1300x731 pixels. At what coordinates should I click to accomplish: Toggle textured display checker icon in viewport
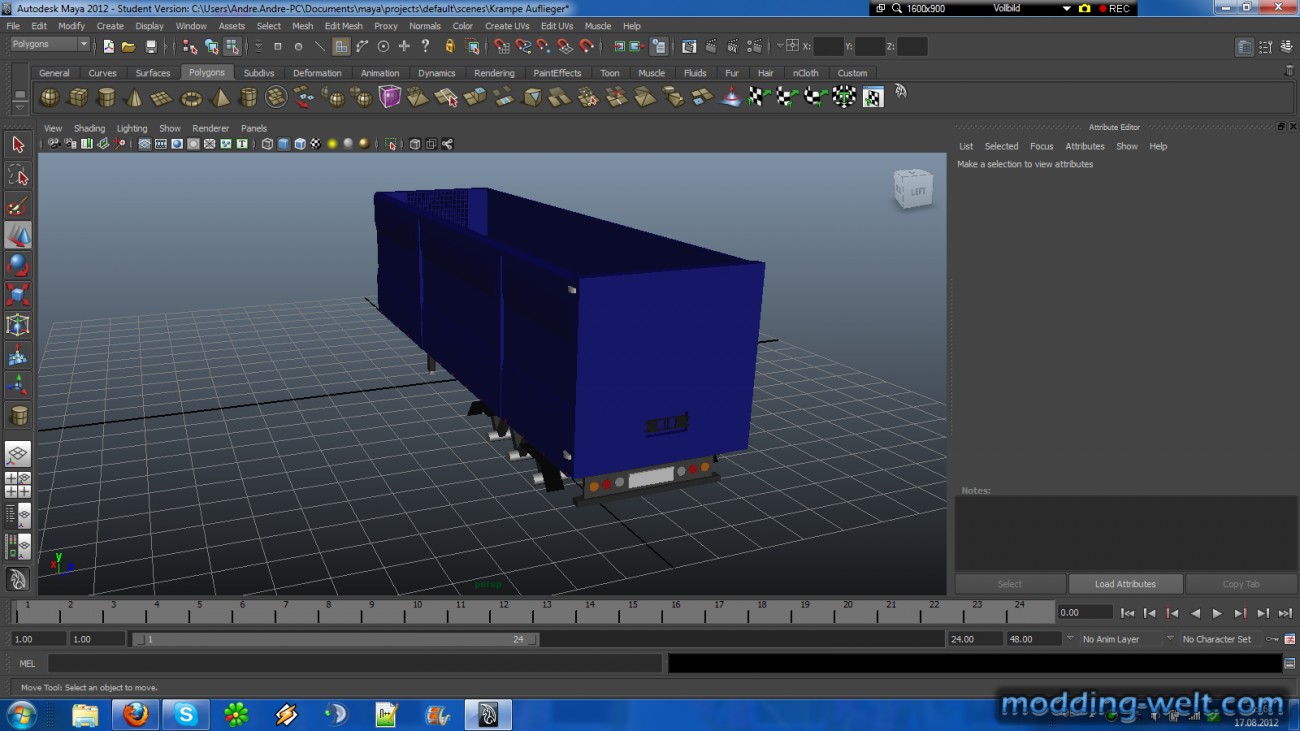pos(315,144)
